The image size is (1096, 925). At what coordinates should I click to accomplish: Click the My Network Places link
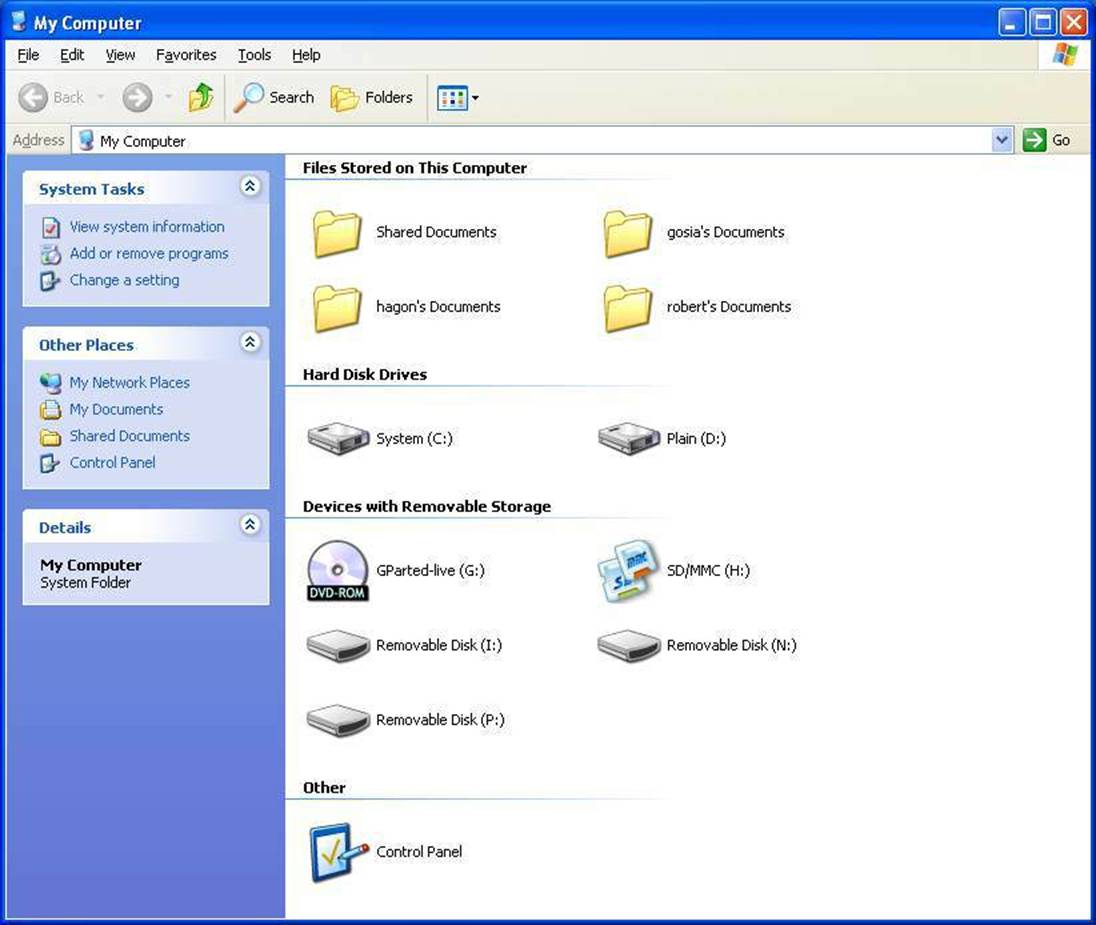pos(129,383)
